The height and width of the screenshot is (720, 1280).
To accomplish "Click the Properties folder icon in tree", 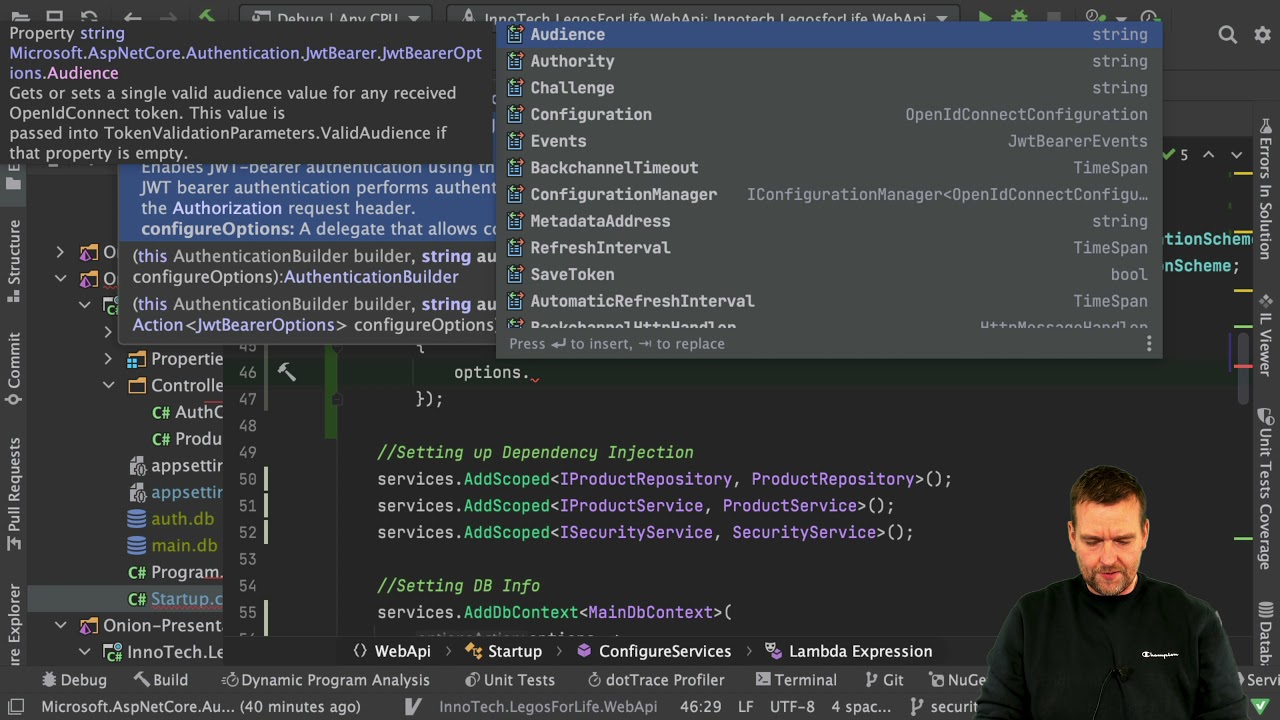I will (x=137, y=359).
